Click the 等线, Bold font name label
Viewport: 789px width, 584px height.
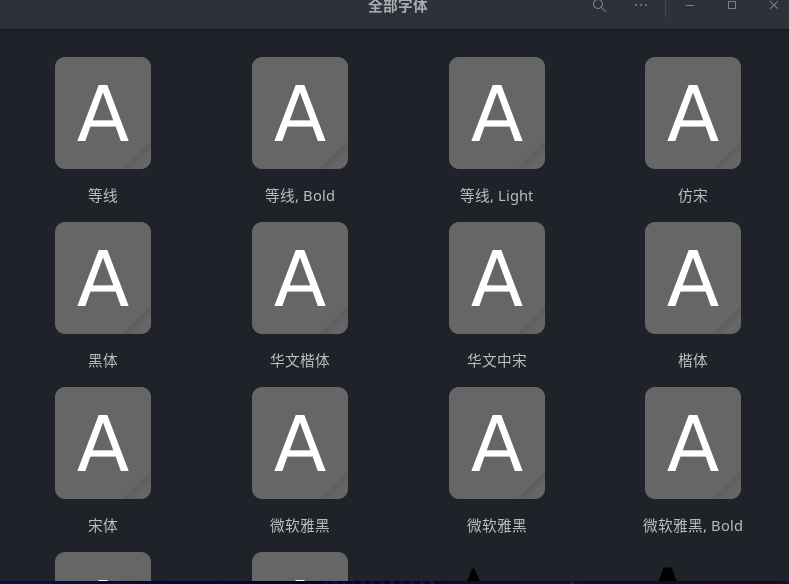(300, 196)
